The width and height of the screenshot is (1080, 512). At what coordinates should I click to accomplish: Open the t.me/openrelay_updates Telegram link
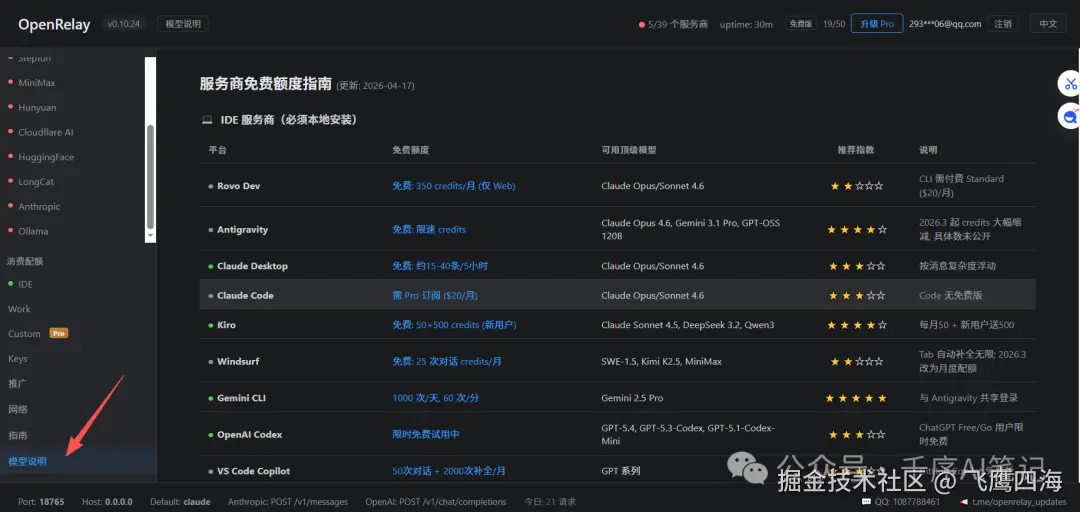point(1012,502)
